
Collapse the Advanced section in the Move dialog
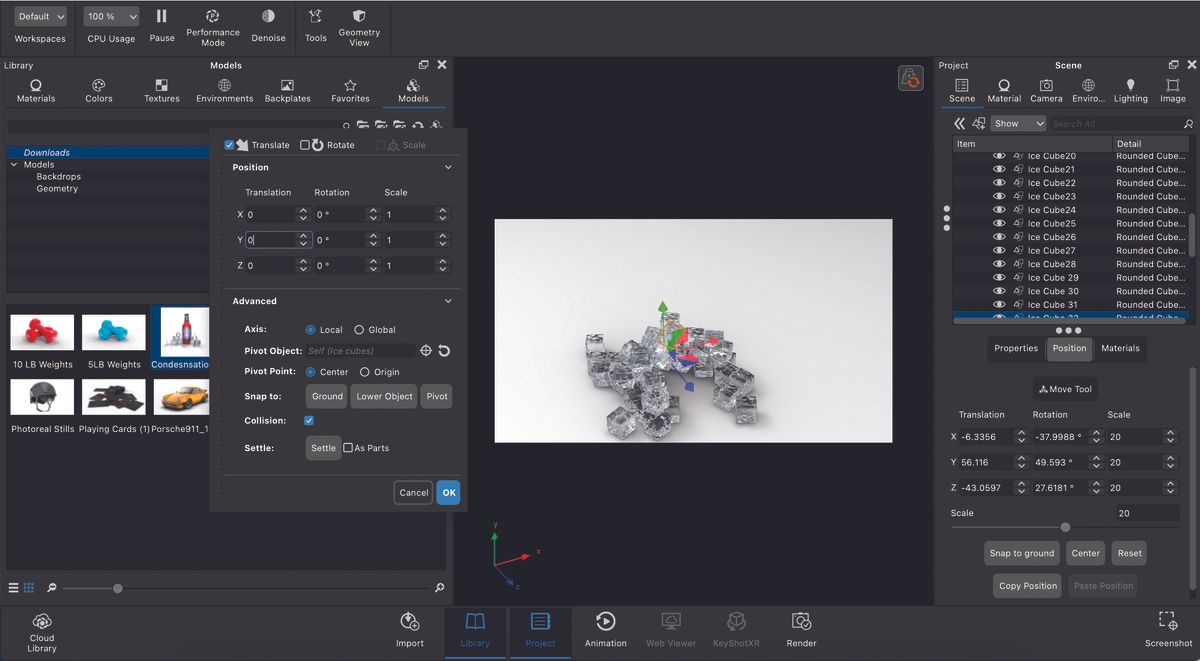[x=448, y=301]
